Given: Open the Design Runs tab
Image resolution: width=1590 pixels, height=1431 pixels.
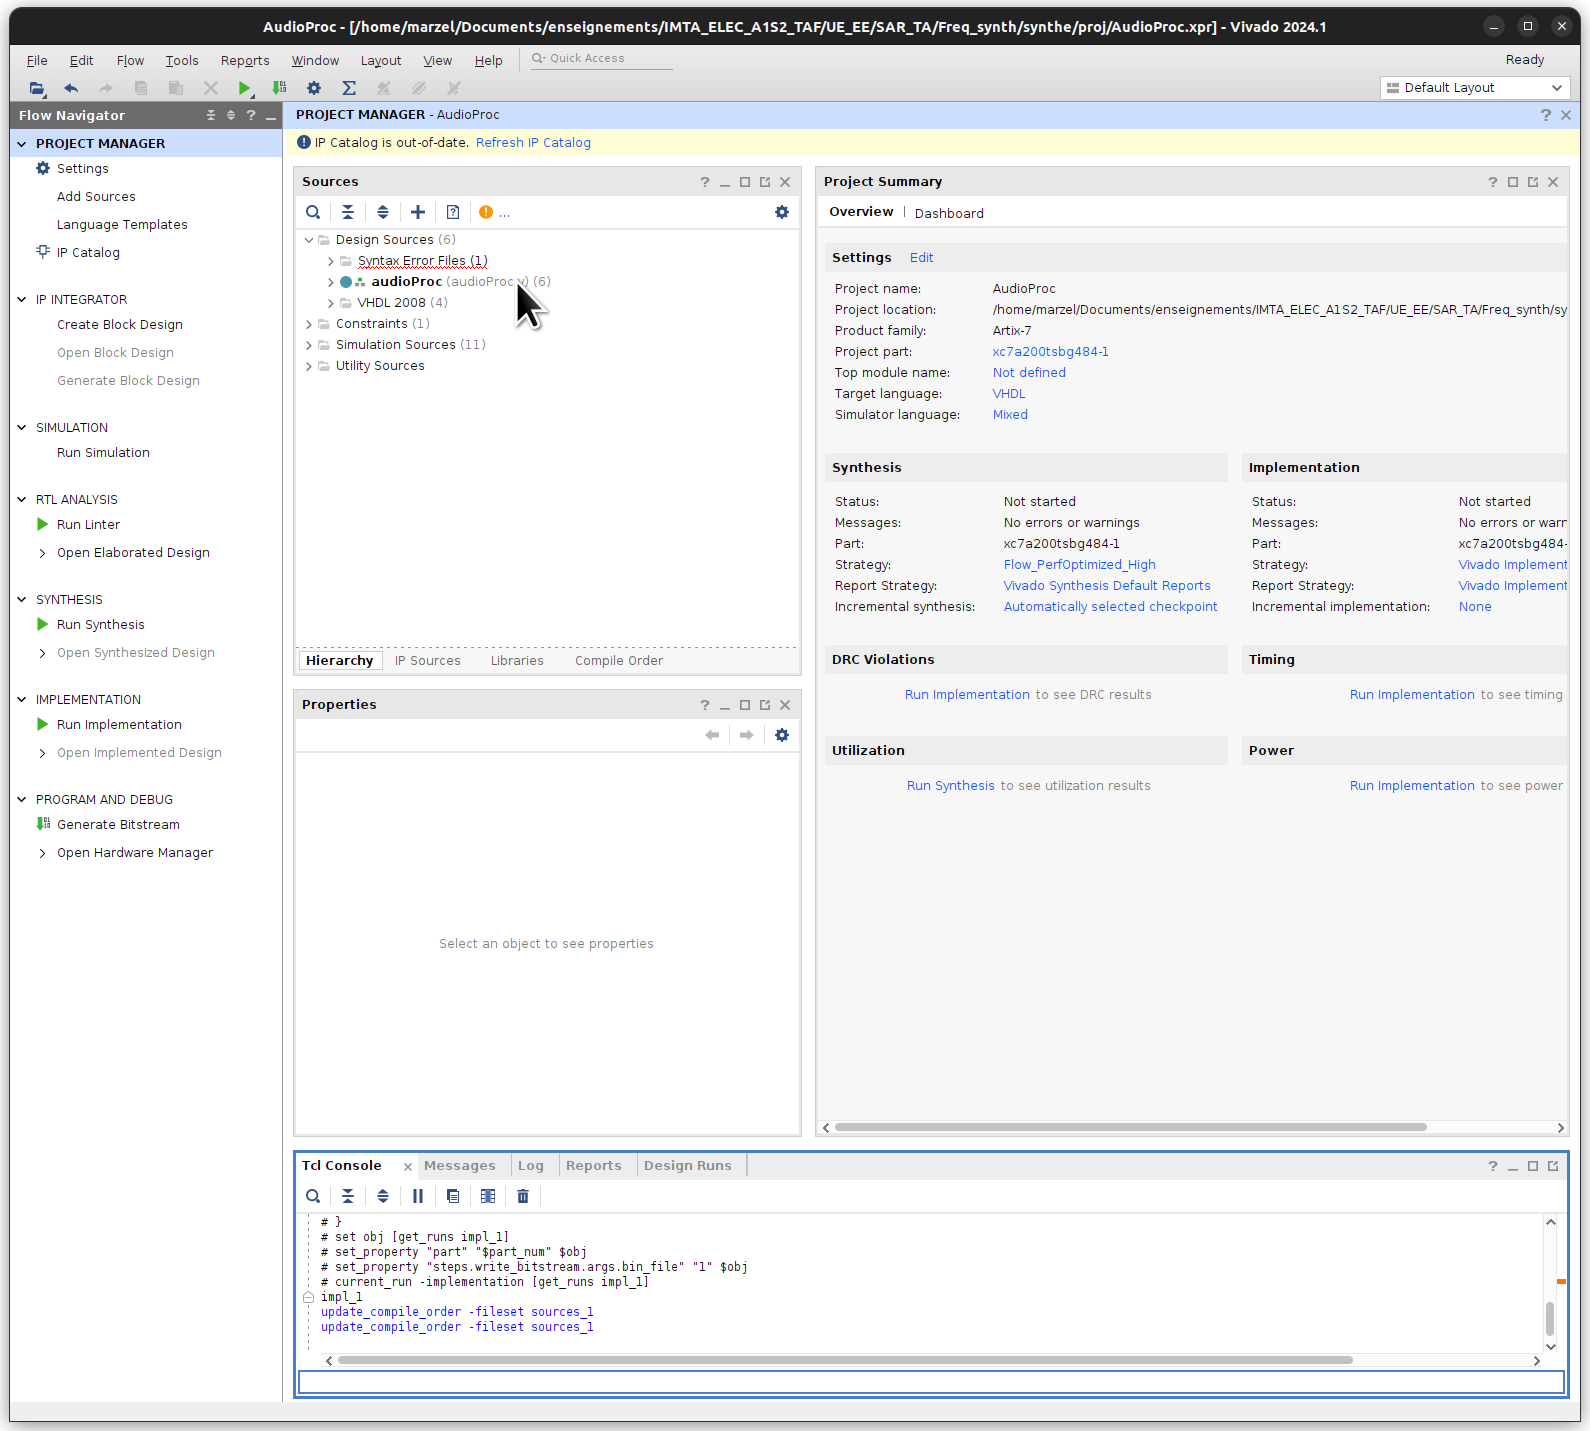Looking at the screenshot, I should (x=688, y=1166).
